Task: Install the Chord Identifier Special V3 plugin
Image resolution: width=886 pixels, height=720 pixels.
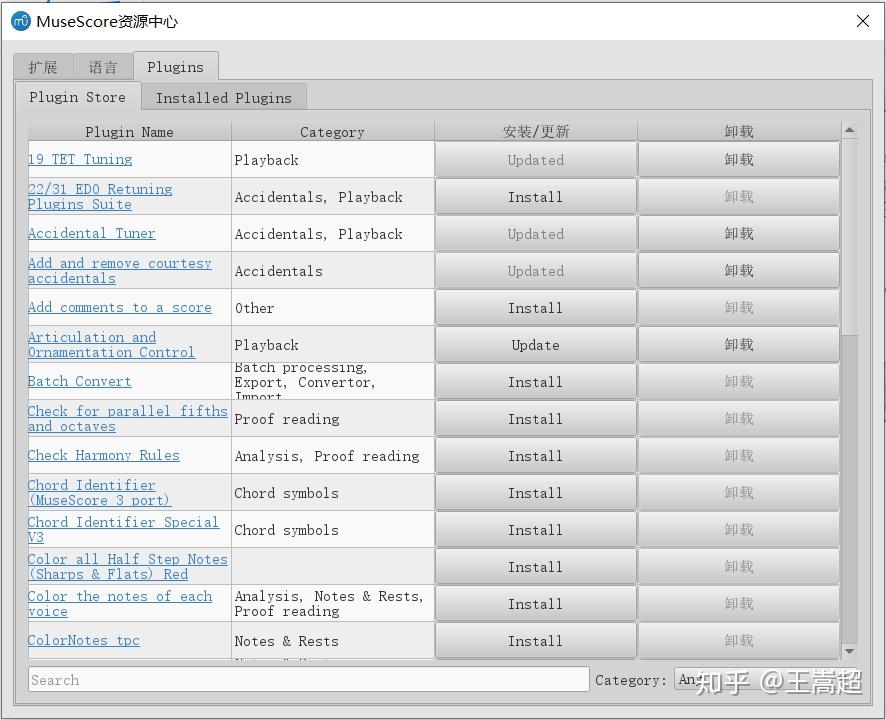Action: tap(535, 529)
